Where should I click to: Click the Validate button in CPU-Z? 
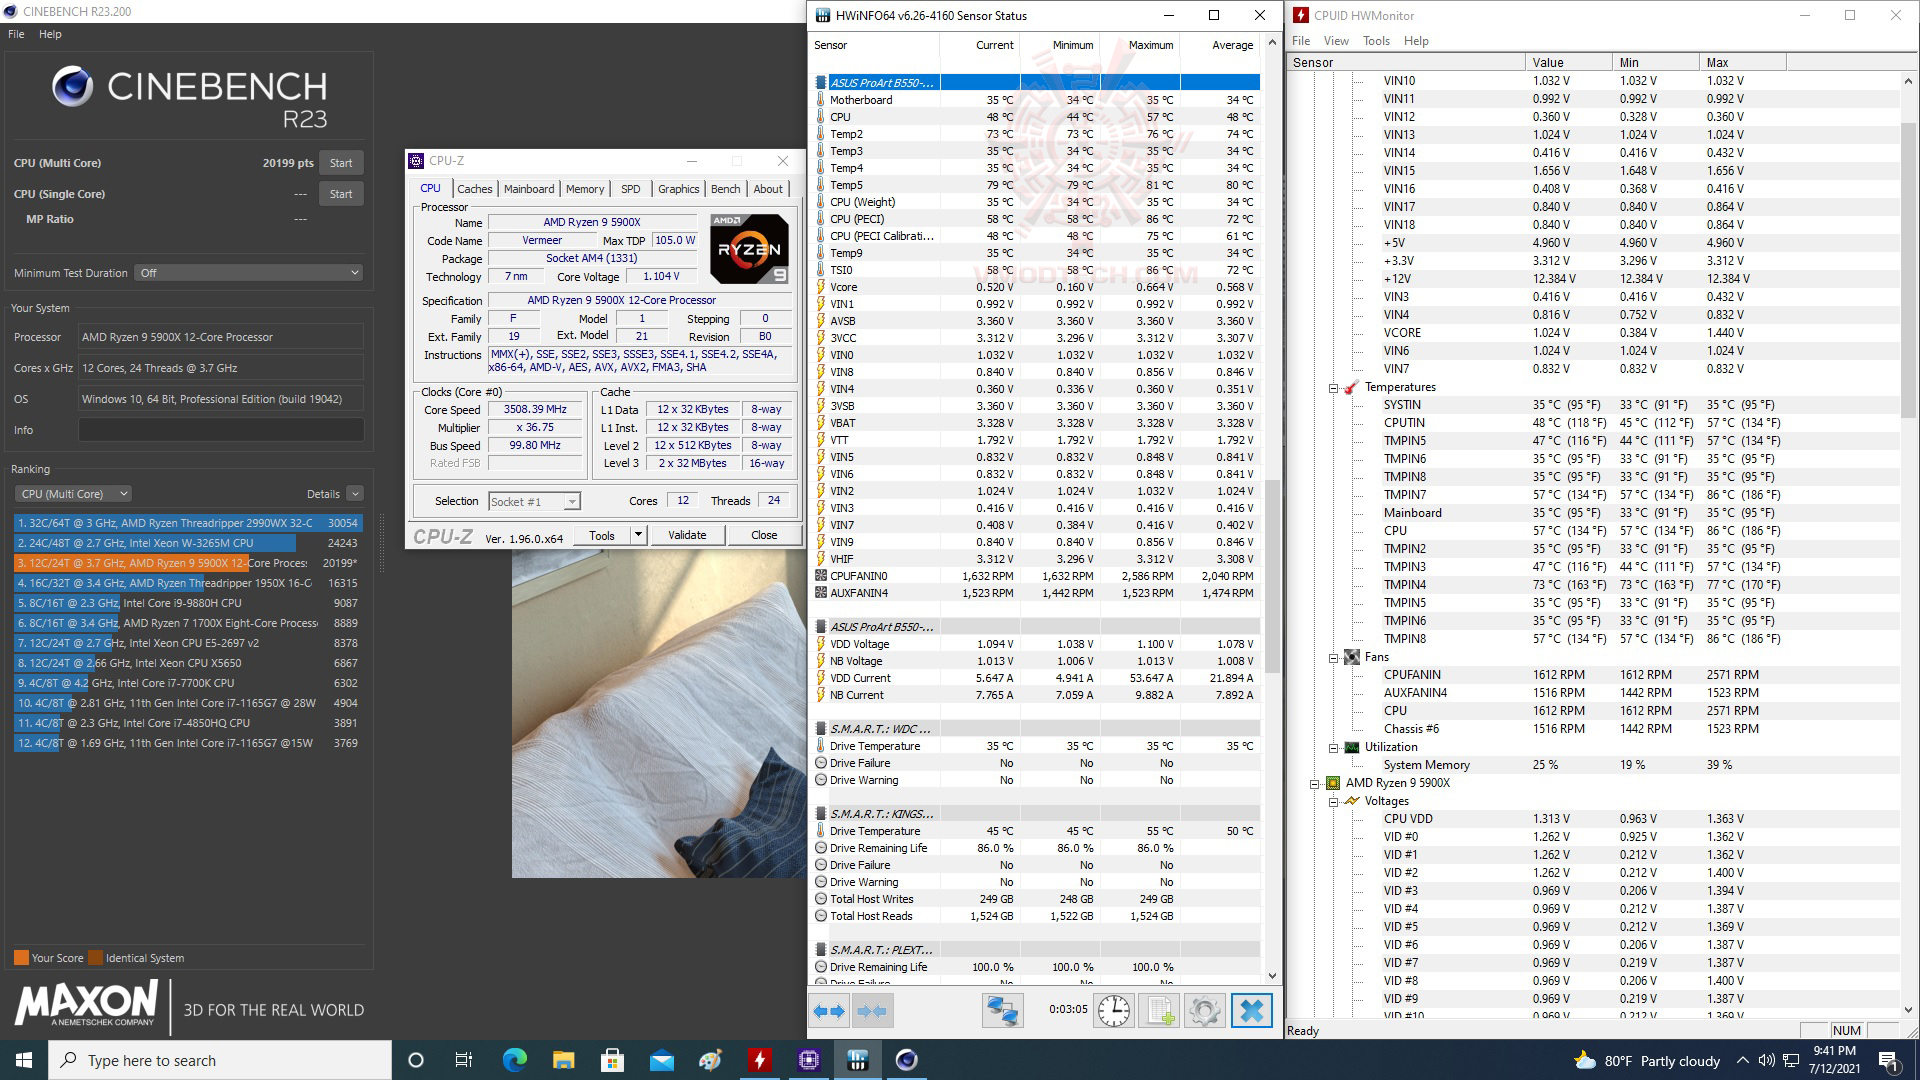pyautogui.click(x=687, y=535)
